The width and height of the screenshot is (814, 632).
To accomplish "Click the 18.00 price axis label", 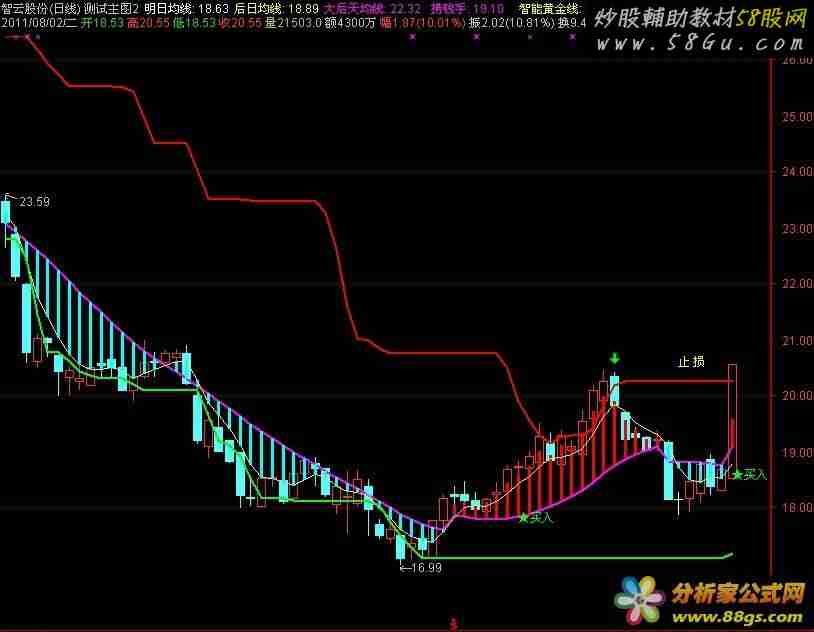I will pyautogui.click(x=797, y=507).
